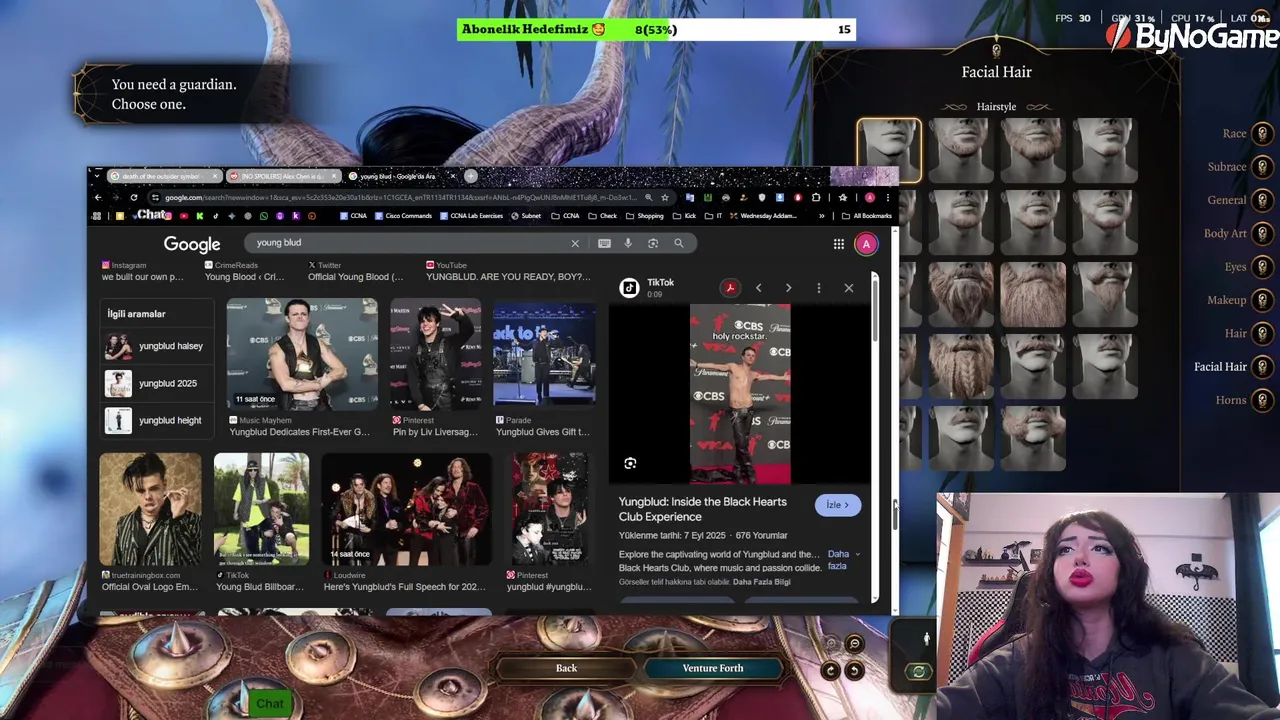Open the Google apps grid
The width and height of the screenshot is (1280, 720).
click(839, 244)
